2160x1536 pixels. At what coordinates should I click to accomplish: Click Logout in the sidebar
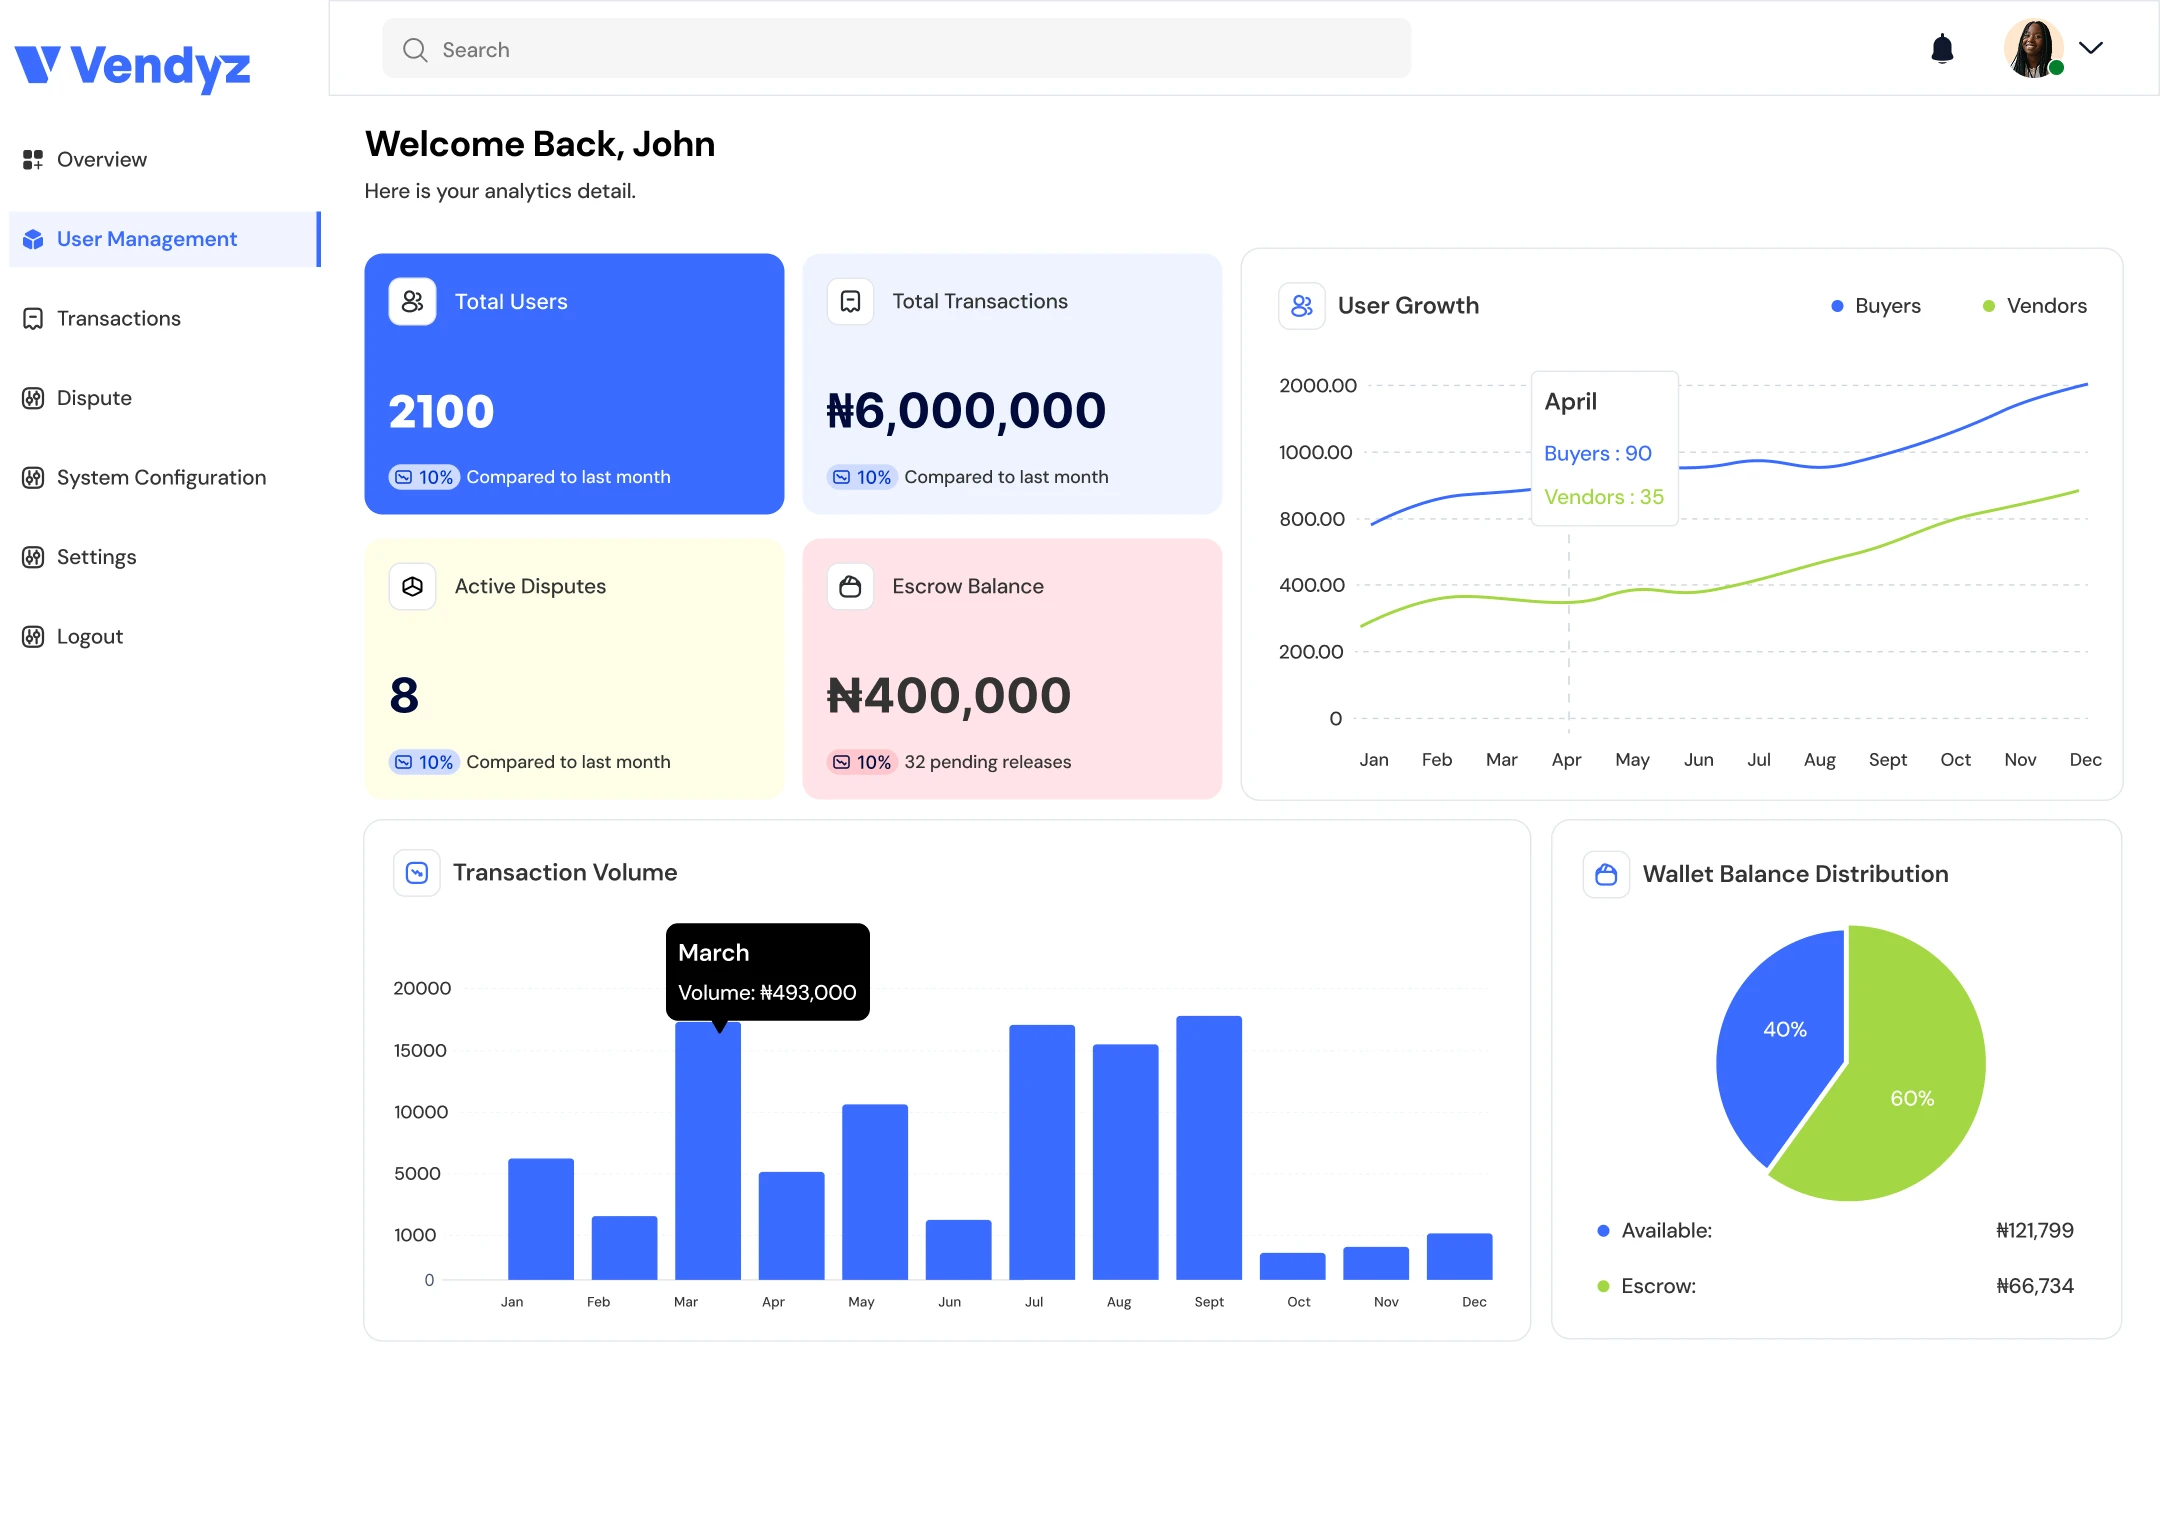point(72,636)
